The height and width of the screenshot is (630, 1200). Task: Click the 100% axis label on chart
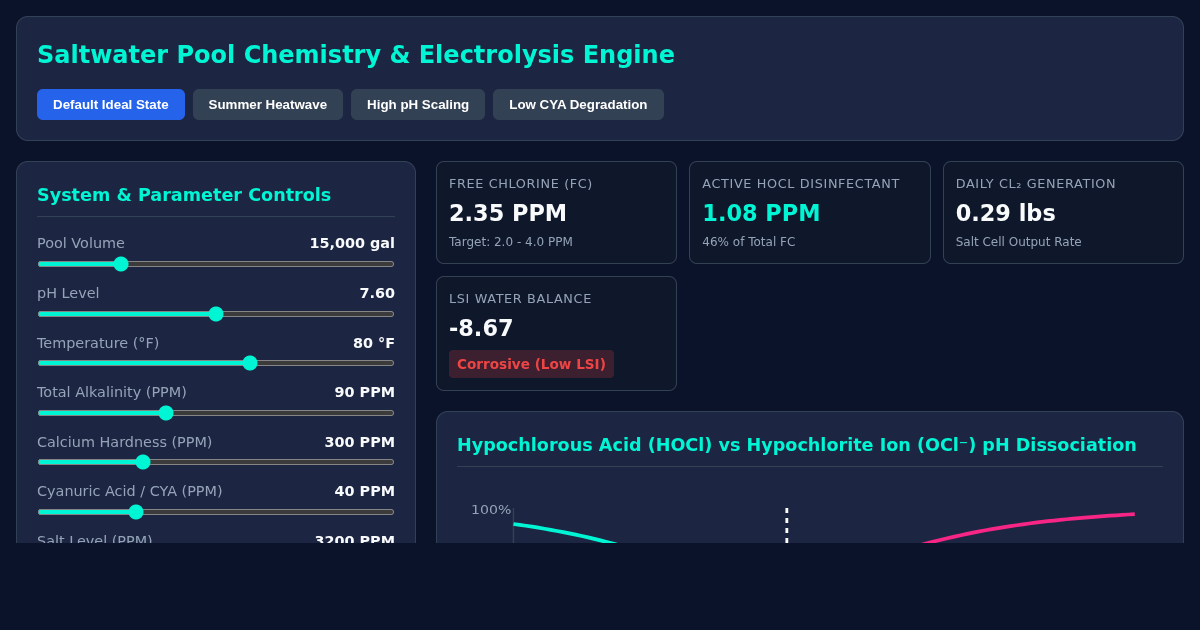[491, 510]
